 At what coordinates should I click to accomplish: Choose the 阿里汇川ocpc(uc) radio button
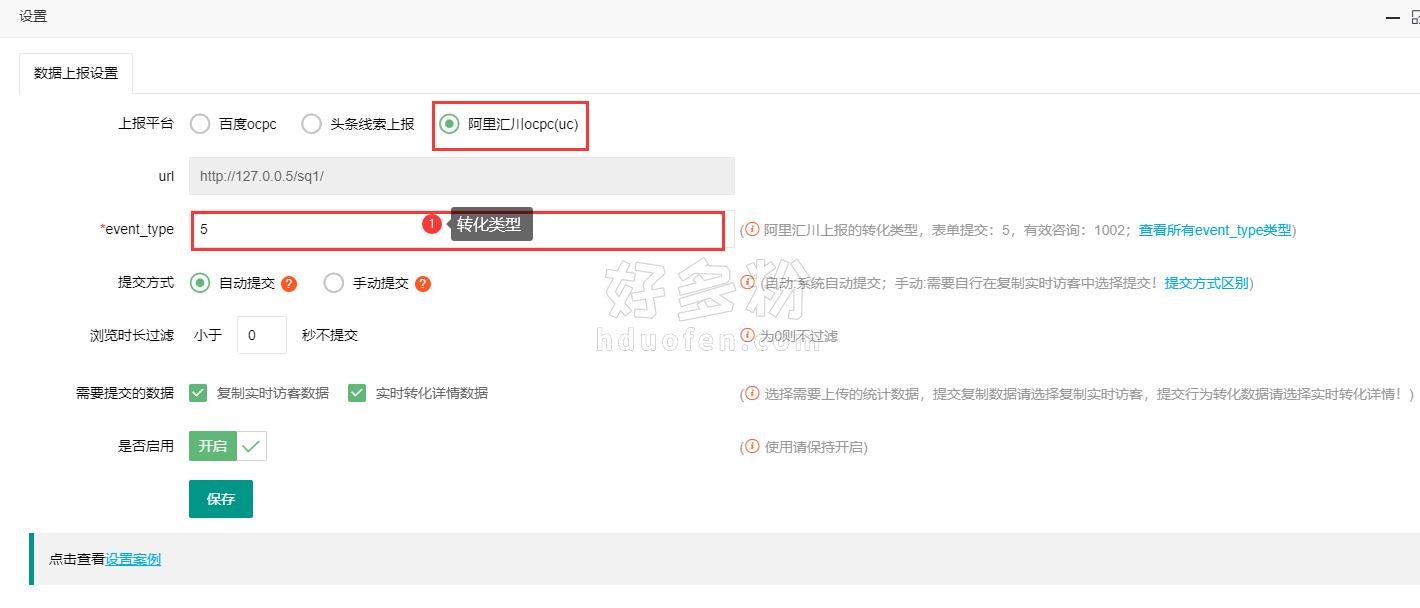point(449,124)
